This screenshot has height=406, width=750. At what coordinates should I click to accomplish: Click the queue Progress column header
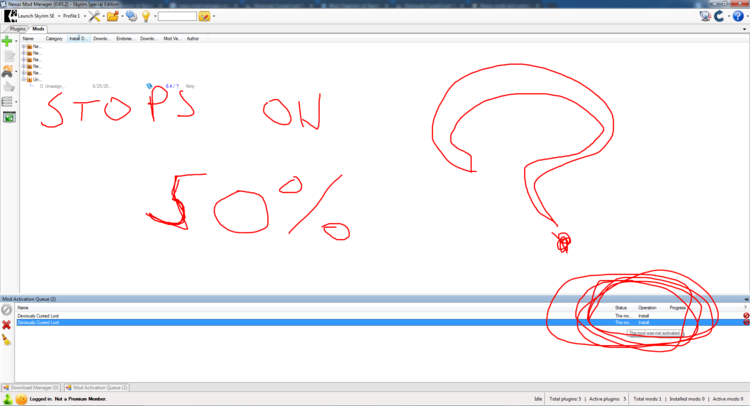[x=677, y=308]
